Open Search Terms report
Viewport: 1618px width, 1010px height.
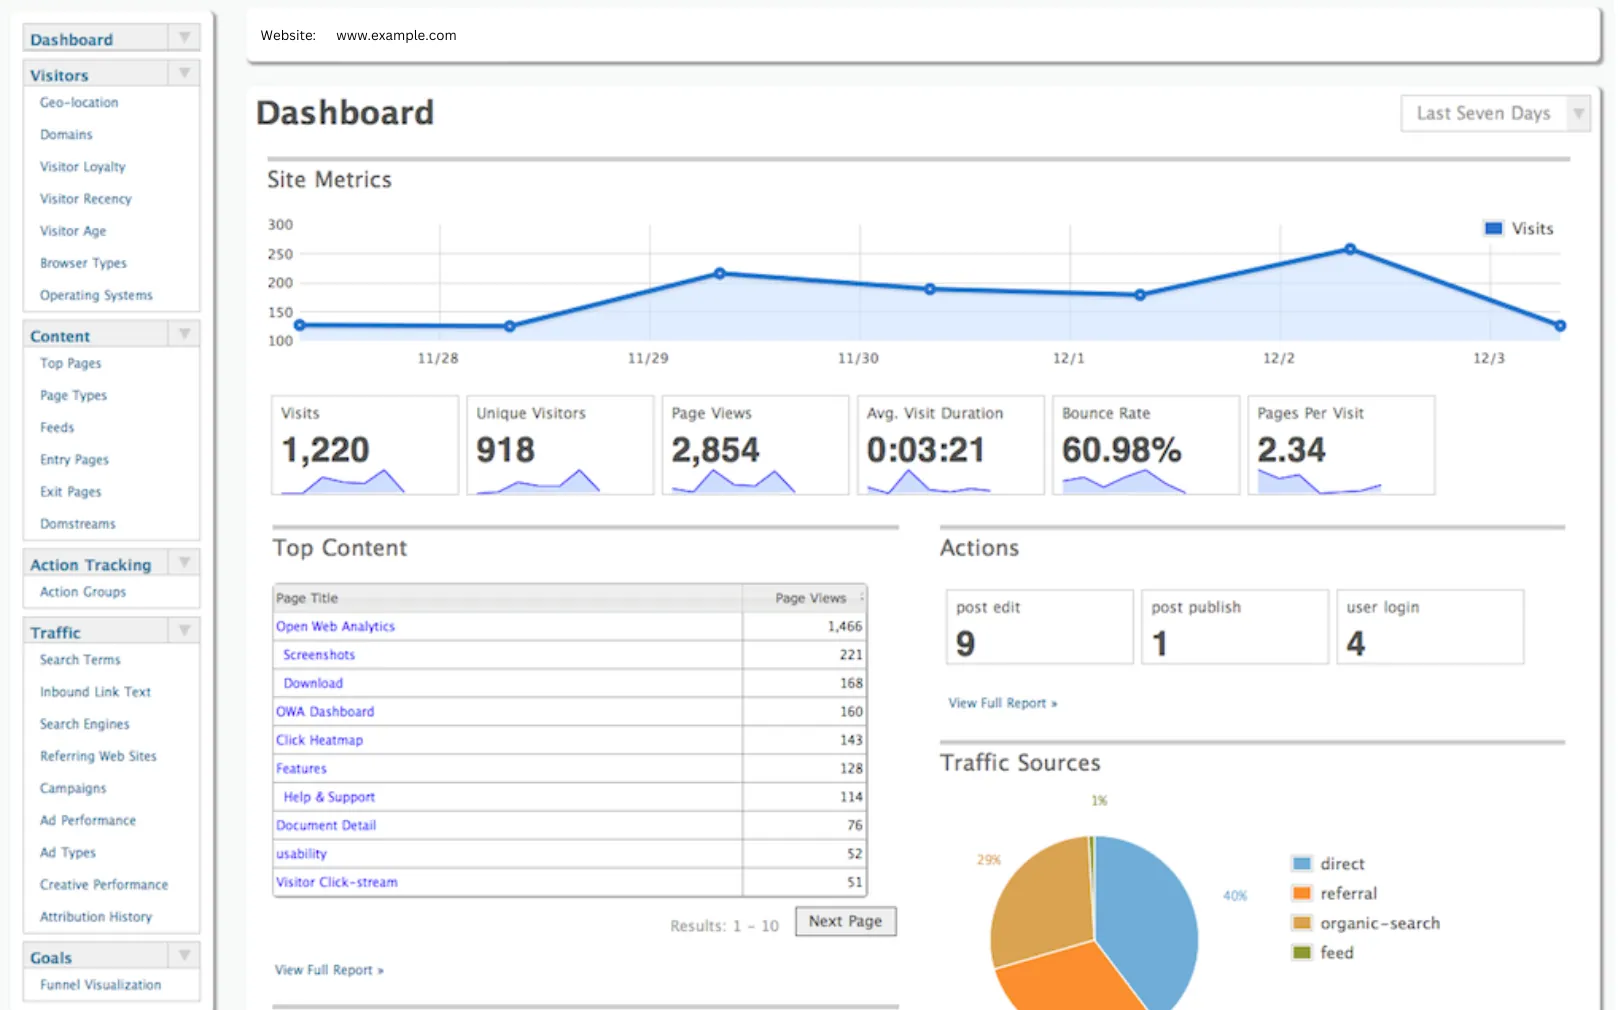[x=80, y=660]
